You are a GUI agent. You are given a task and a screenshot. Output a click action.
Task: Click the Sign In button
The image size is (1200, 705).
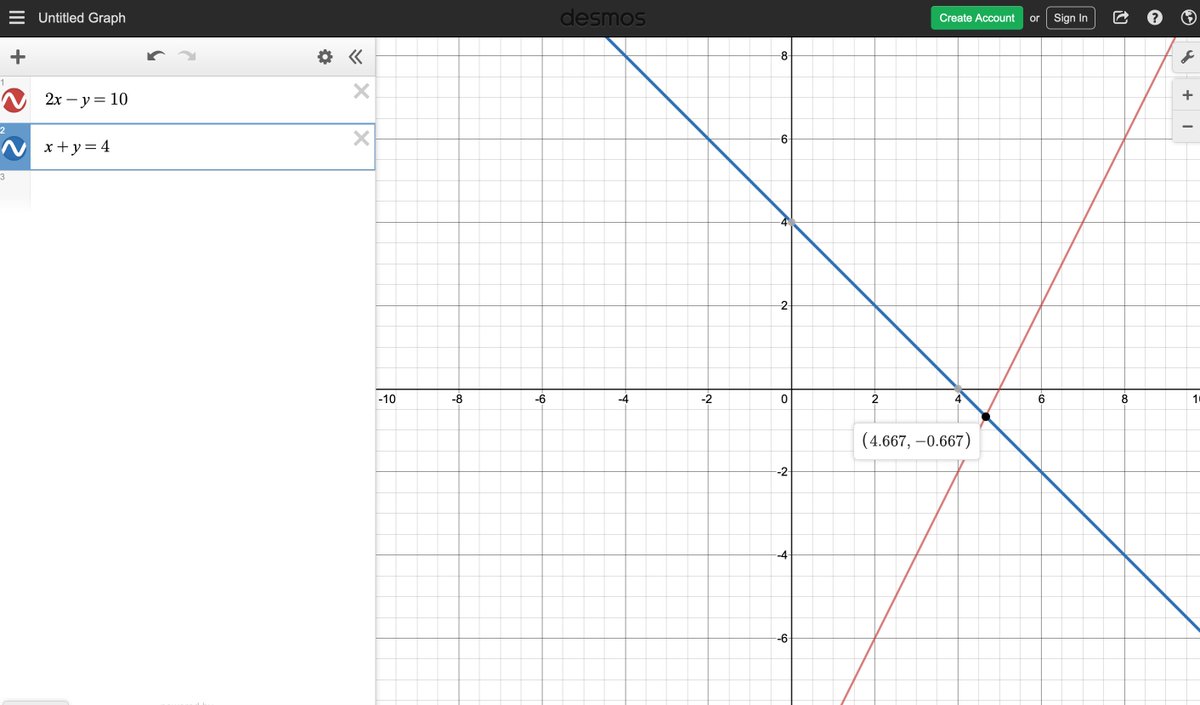click(x=1070, y=17)
